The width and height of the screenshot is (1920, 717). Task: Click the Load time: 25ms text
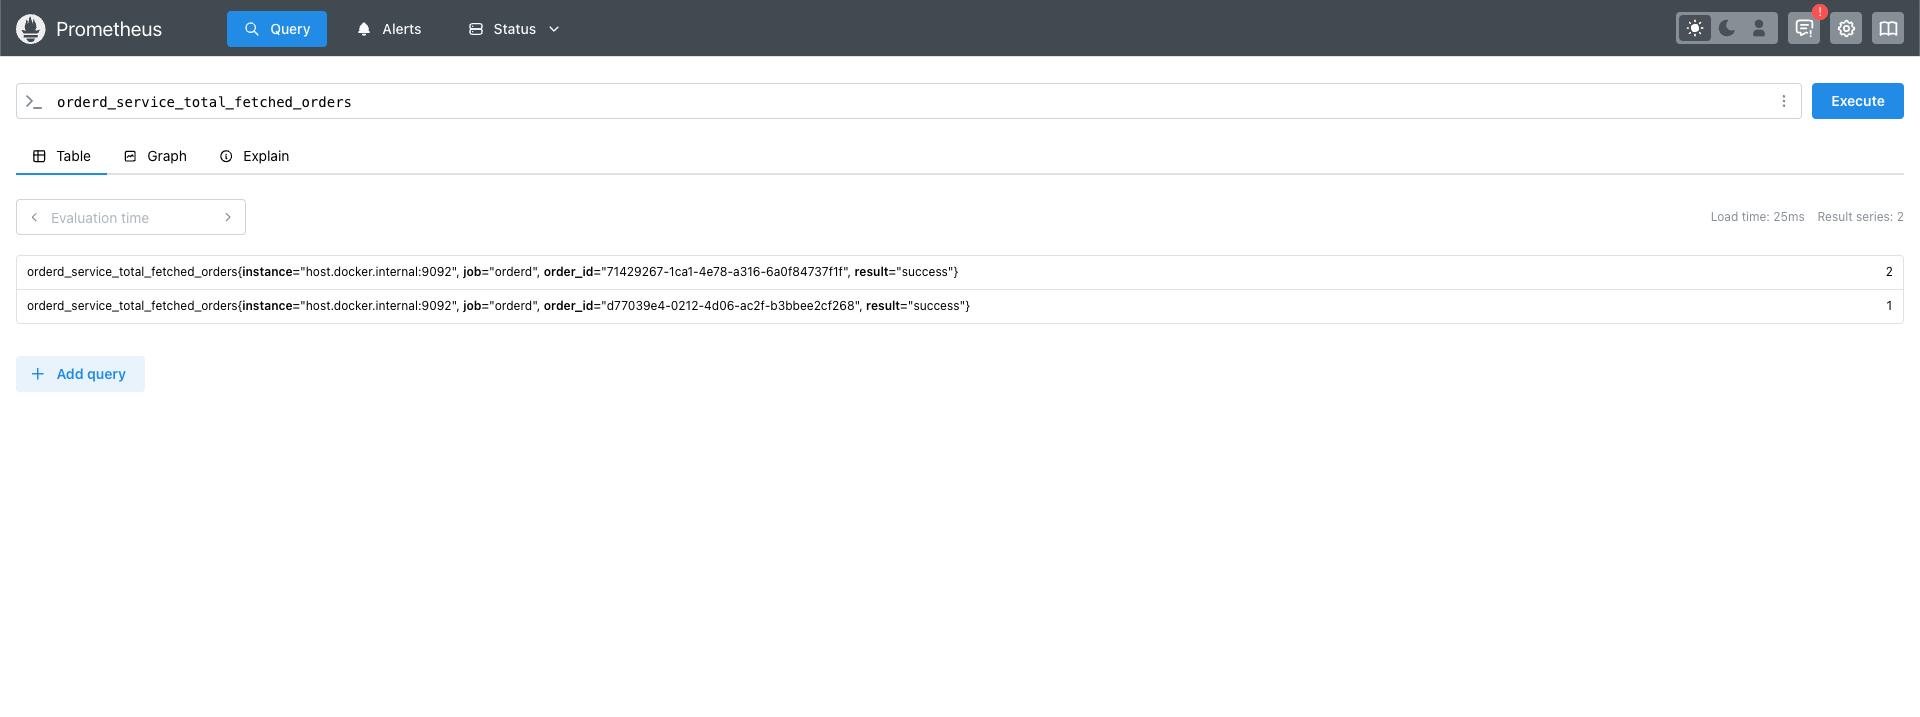(1757, 217)
